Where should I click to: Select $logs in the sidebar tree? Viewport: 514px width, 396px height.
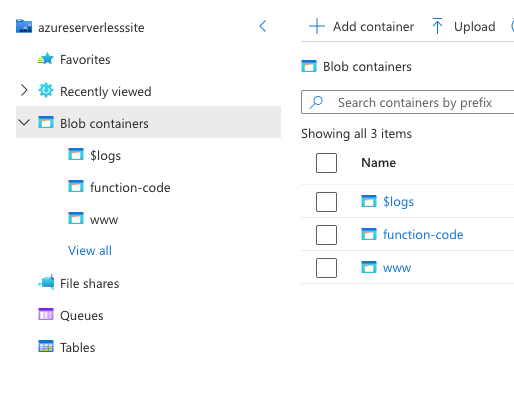pos(105,156)
